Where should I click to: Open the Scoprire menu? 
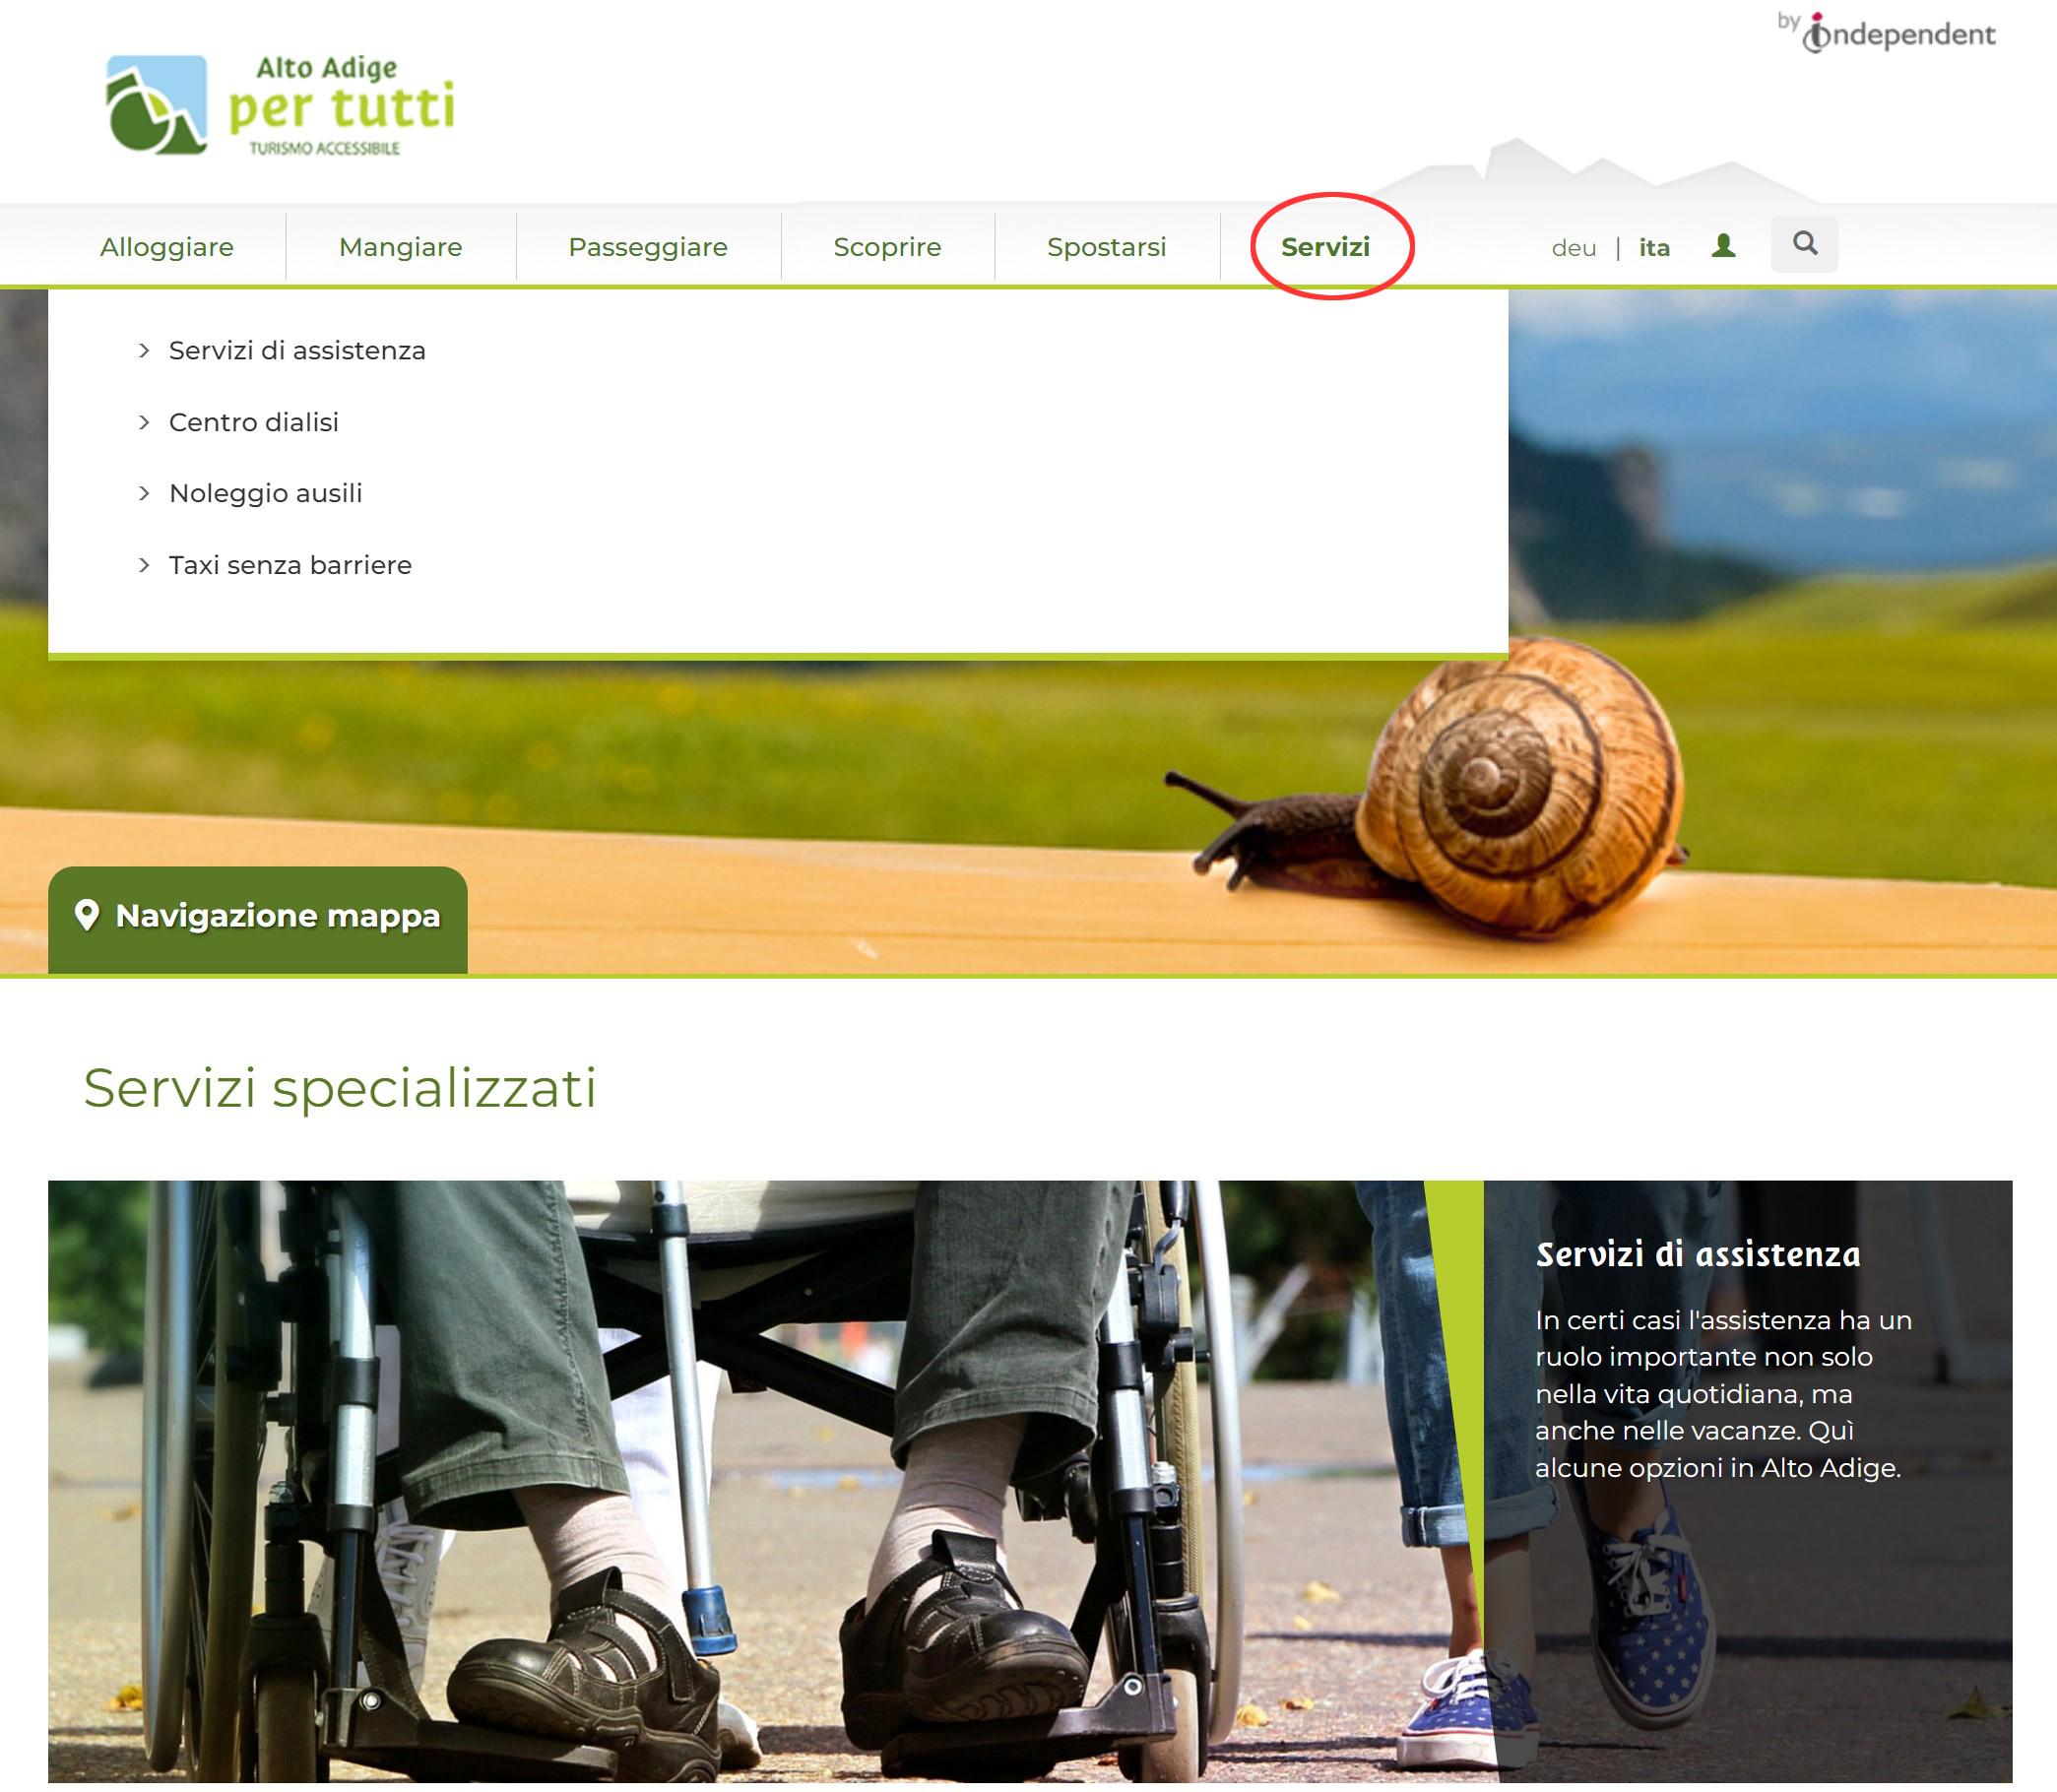point(887,247)
